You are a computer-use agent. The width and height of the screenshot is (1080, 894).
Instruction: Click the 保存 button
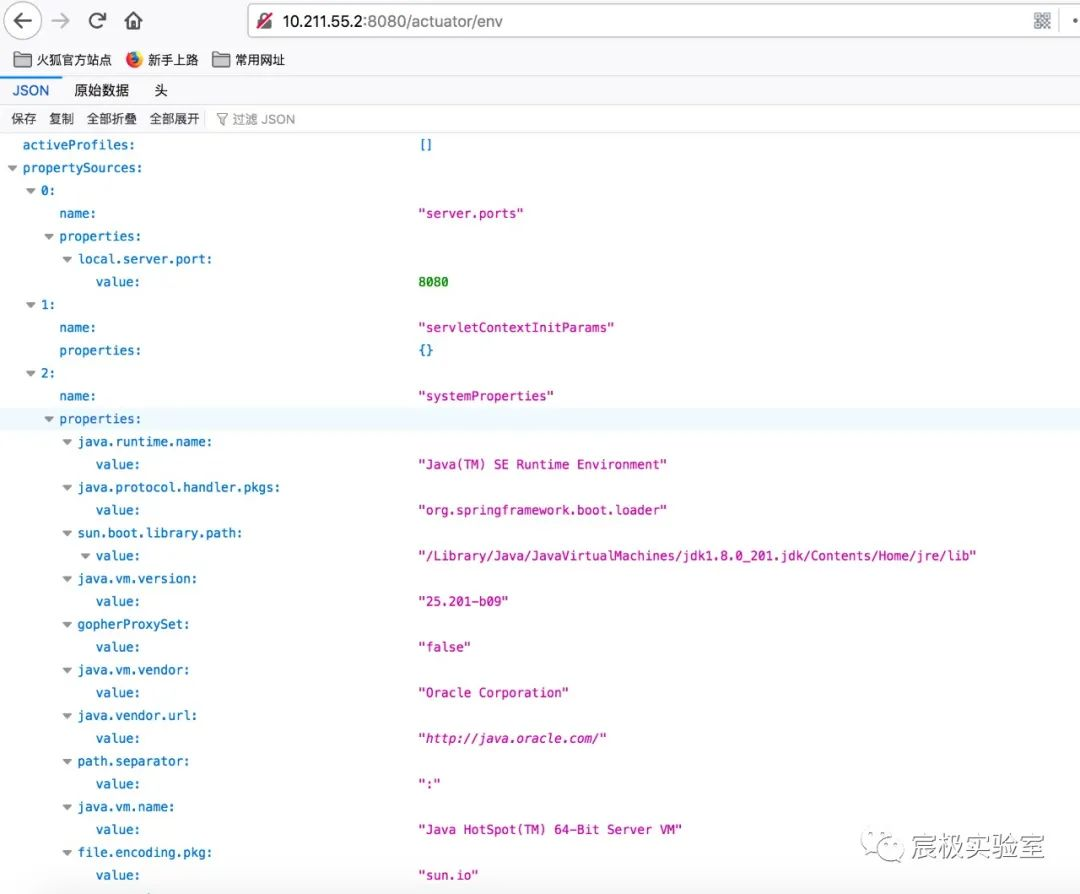coord(22,118)
